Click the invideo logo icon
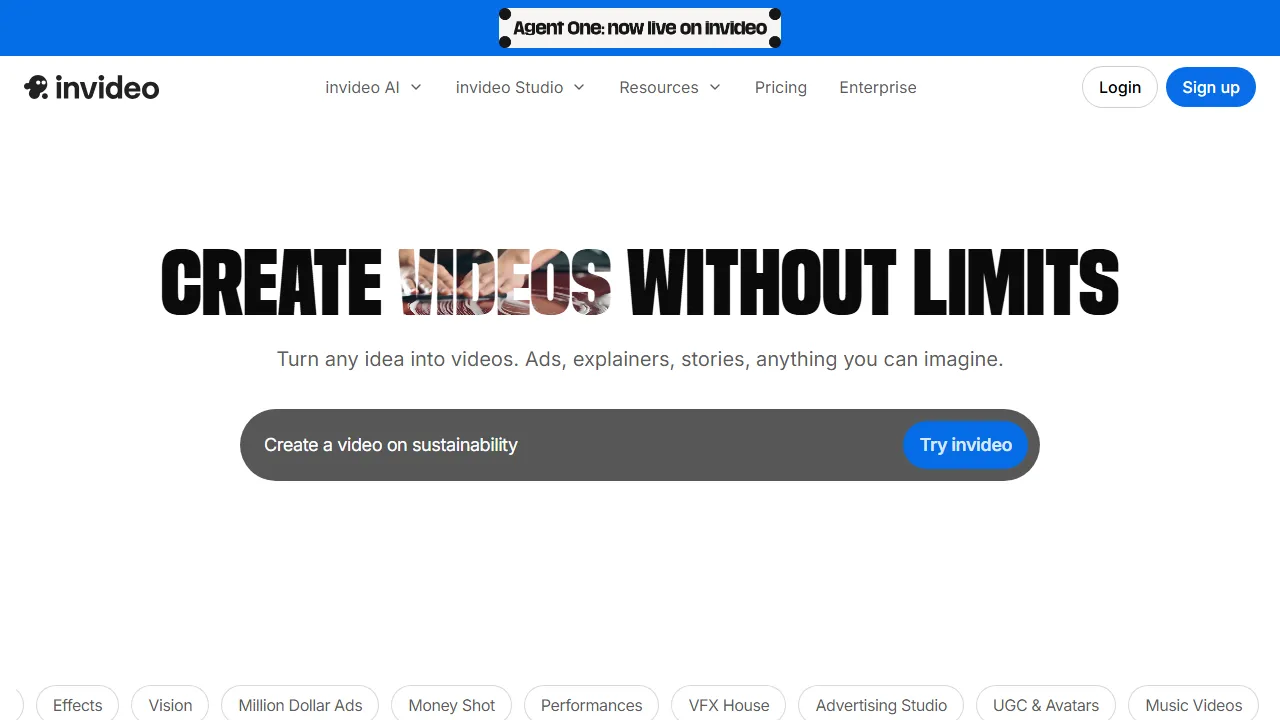 pos(36,87)
